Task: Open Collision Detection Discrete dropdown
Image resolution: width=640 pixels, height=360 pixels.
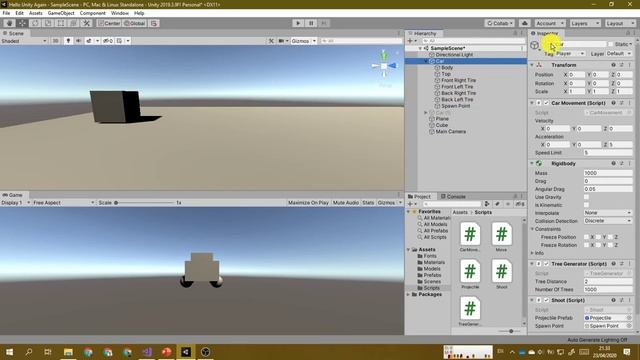Action: 608,221
